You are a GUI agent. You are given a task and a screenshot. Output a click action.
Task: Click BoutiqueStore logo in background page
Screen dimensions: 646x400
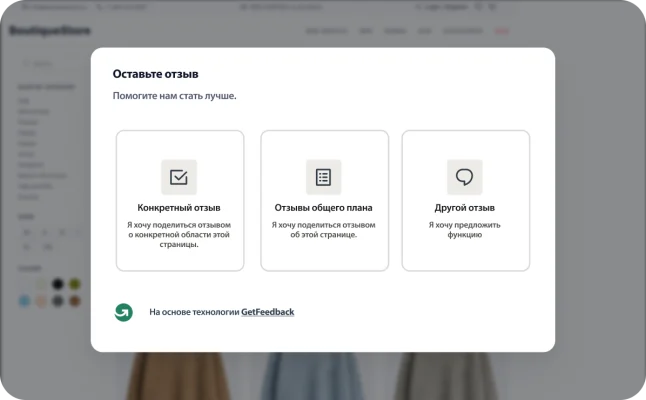[50, 30]
